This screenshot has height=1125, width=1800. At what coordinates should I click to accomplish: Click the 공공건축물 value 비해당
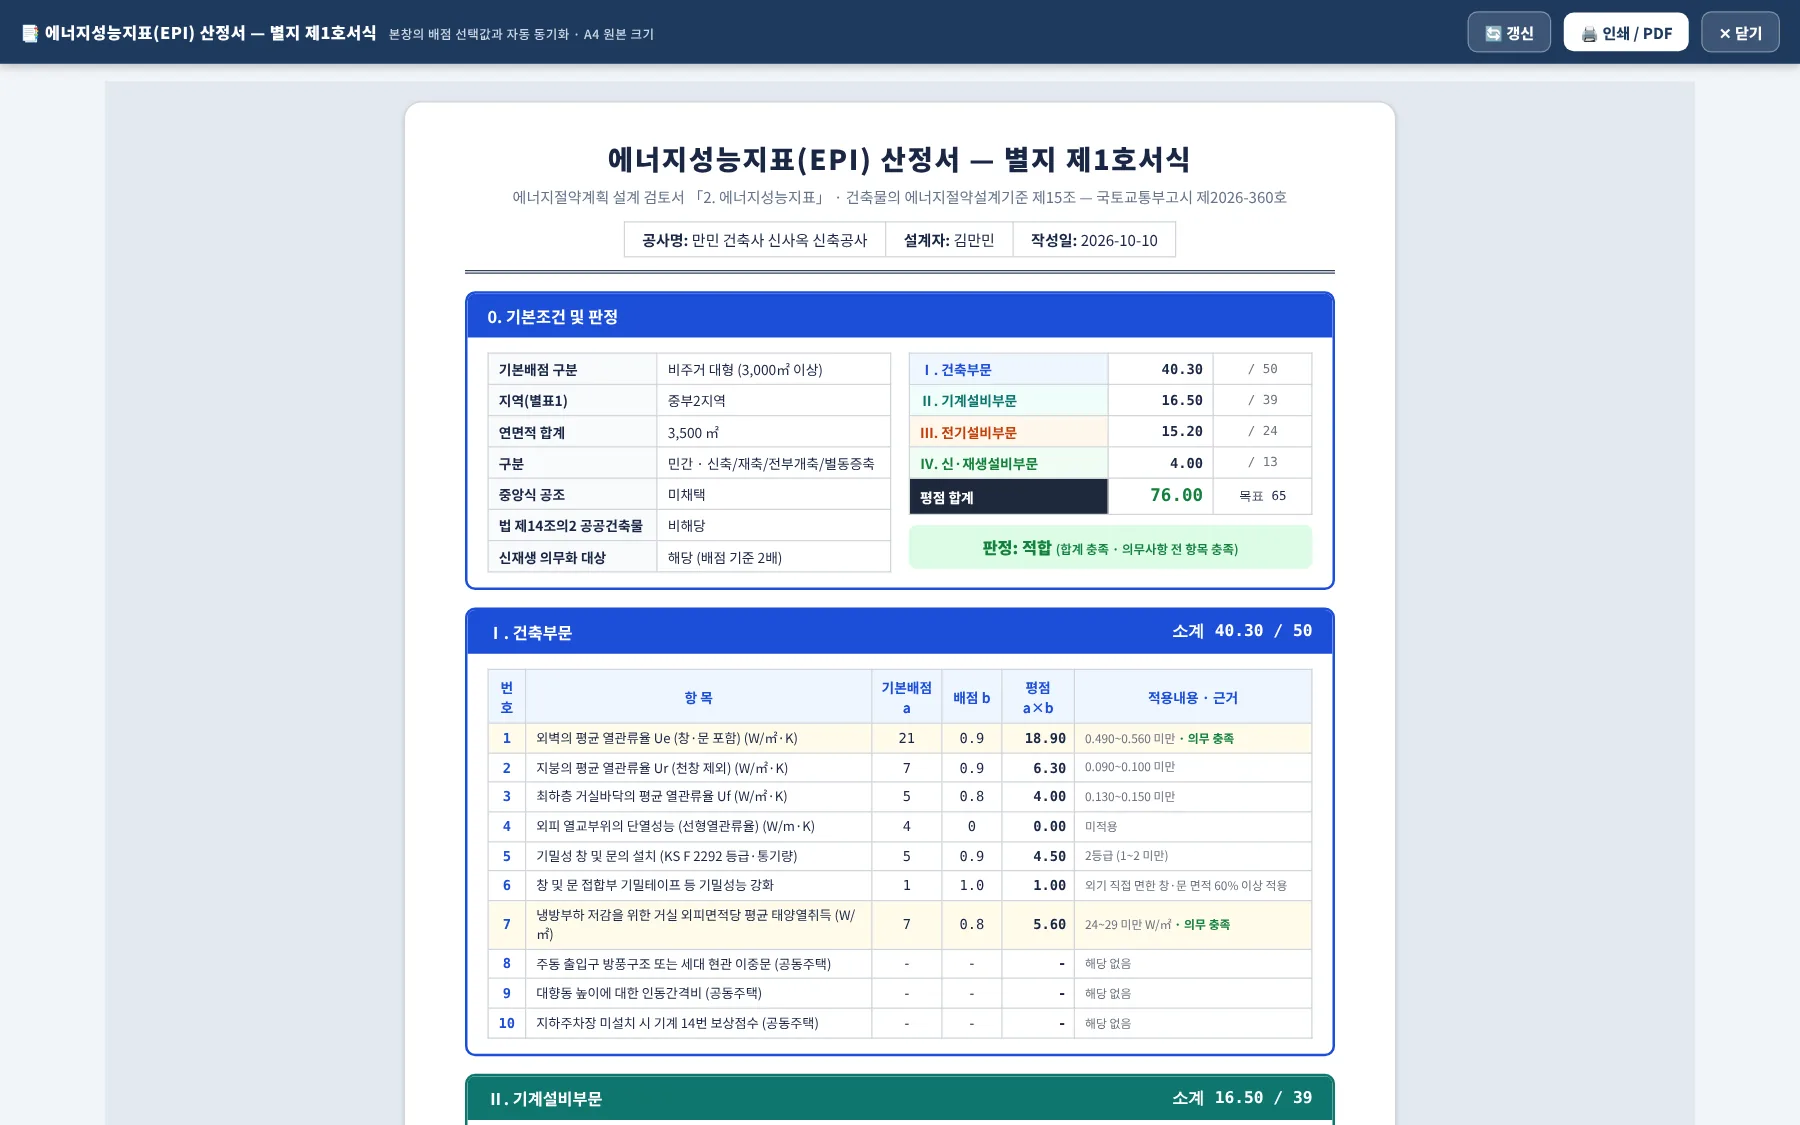tap(773, 525)
